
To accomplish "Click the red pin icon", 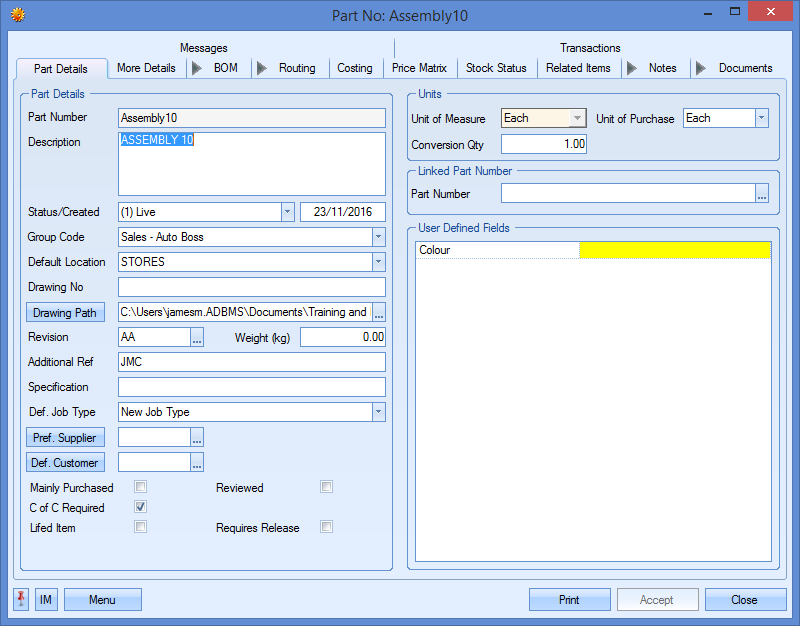I will pyautogui.click(x=22, y=599).
